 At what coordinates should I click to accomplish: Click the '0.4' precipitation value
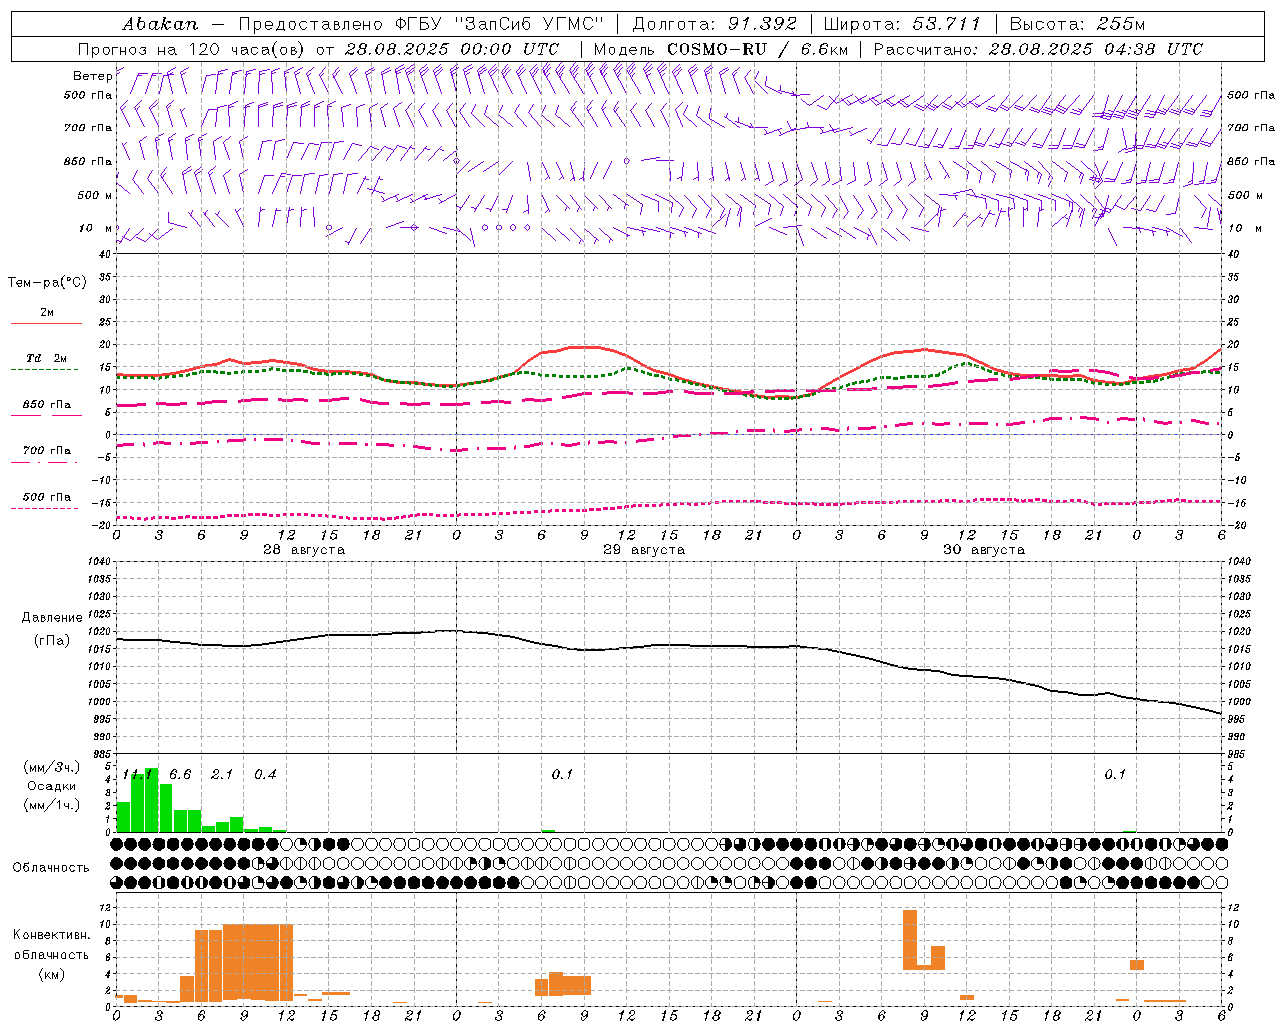[x=265, y=775]
